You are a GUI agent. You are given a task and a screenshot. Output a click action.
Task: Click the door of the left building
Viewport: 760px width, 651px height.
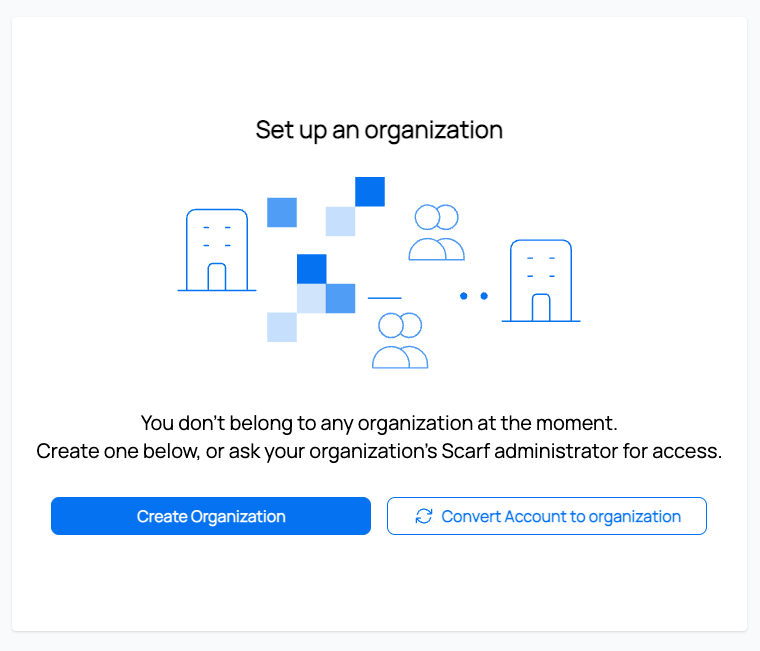[217, 276]
